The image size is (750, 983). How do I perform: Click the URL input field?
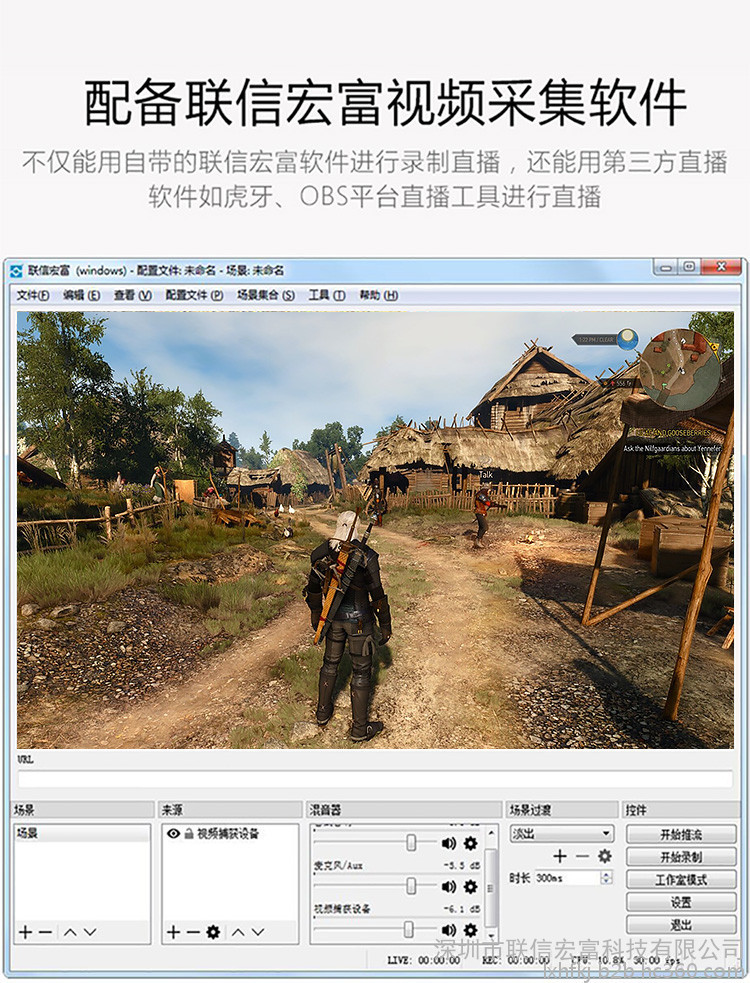375,779
